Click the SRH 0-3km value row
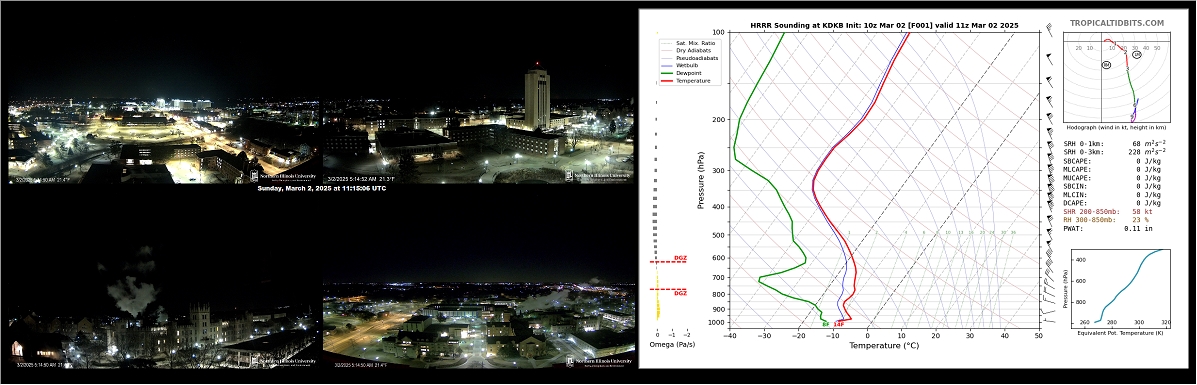This screenshot has width=1197, height=385. [x=1112, y=152]
